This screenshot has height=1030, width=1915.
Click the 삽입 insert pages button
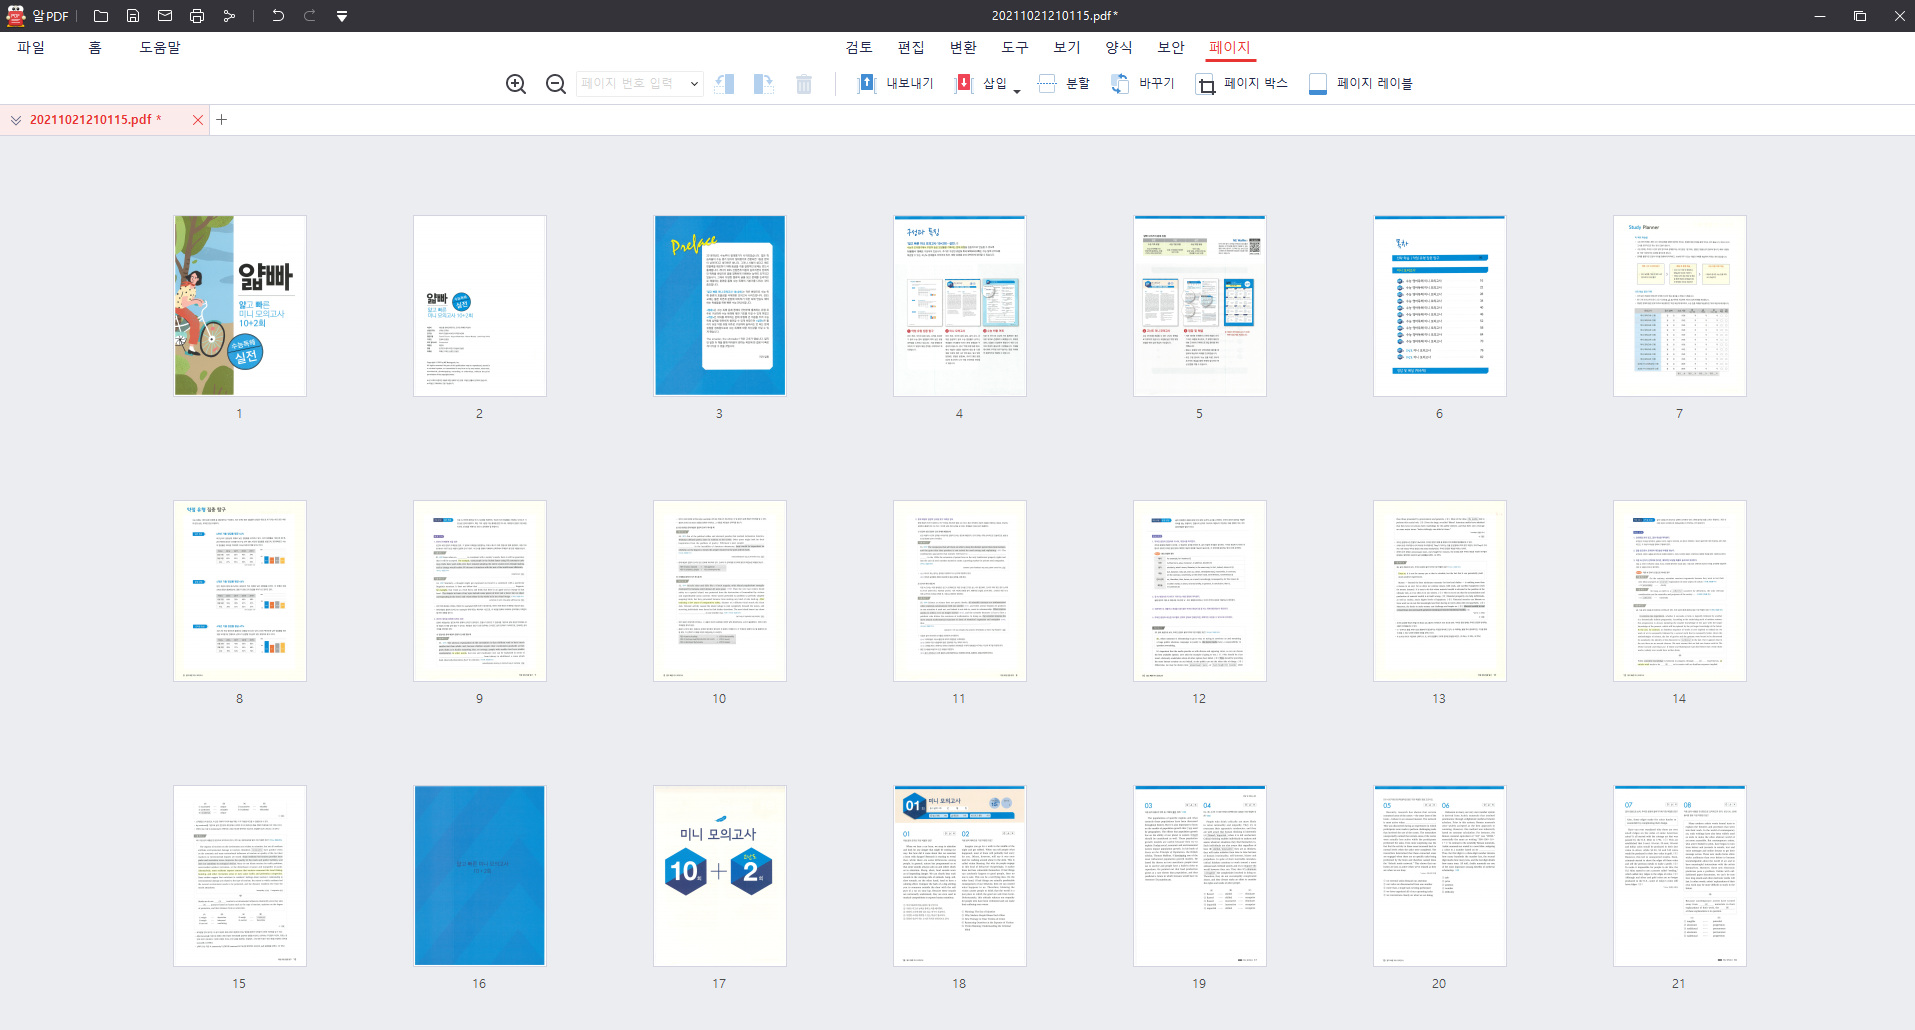[982, 84]
